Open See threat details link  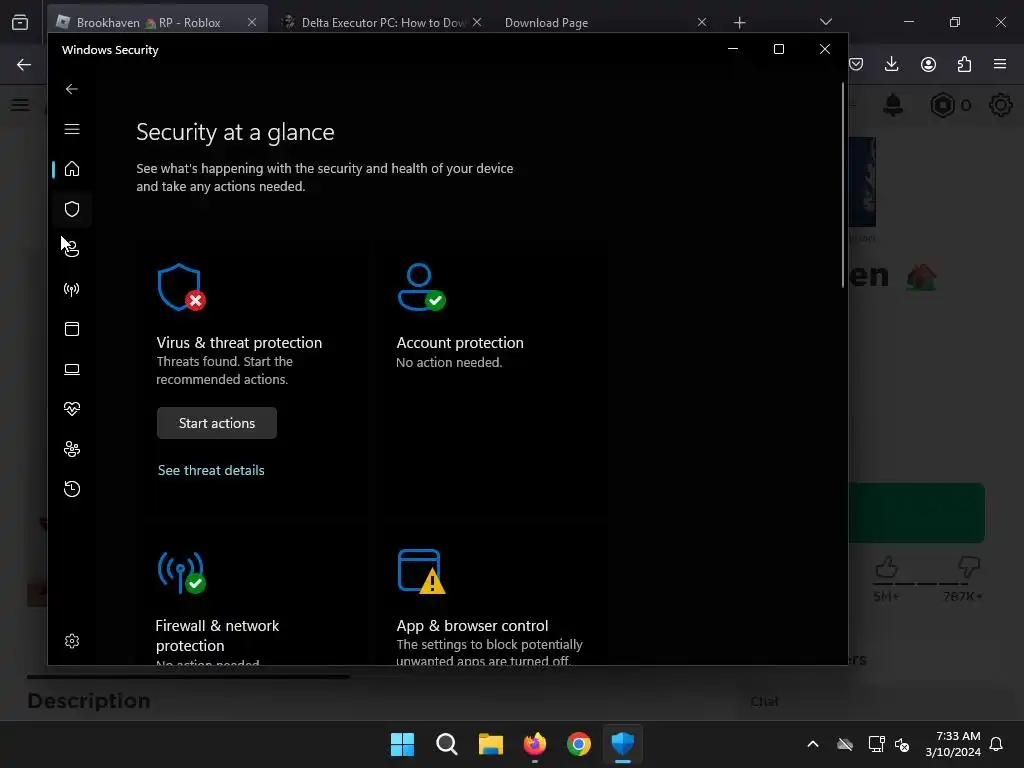211,470
